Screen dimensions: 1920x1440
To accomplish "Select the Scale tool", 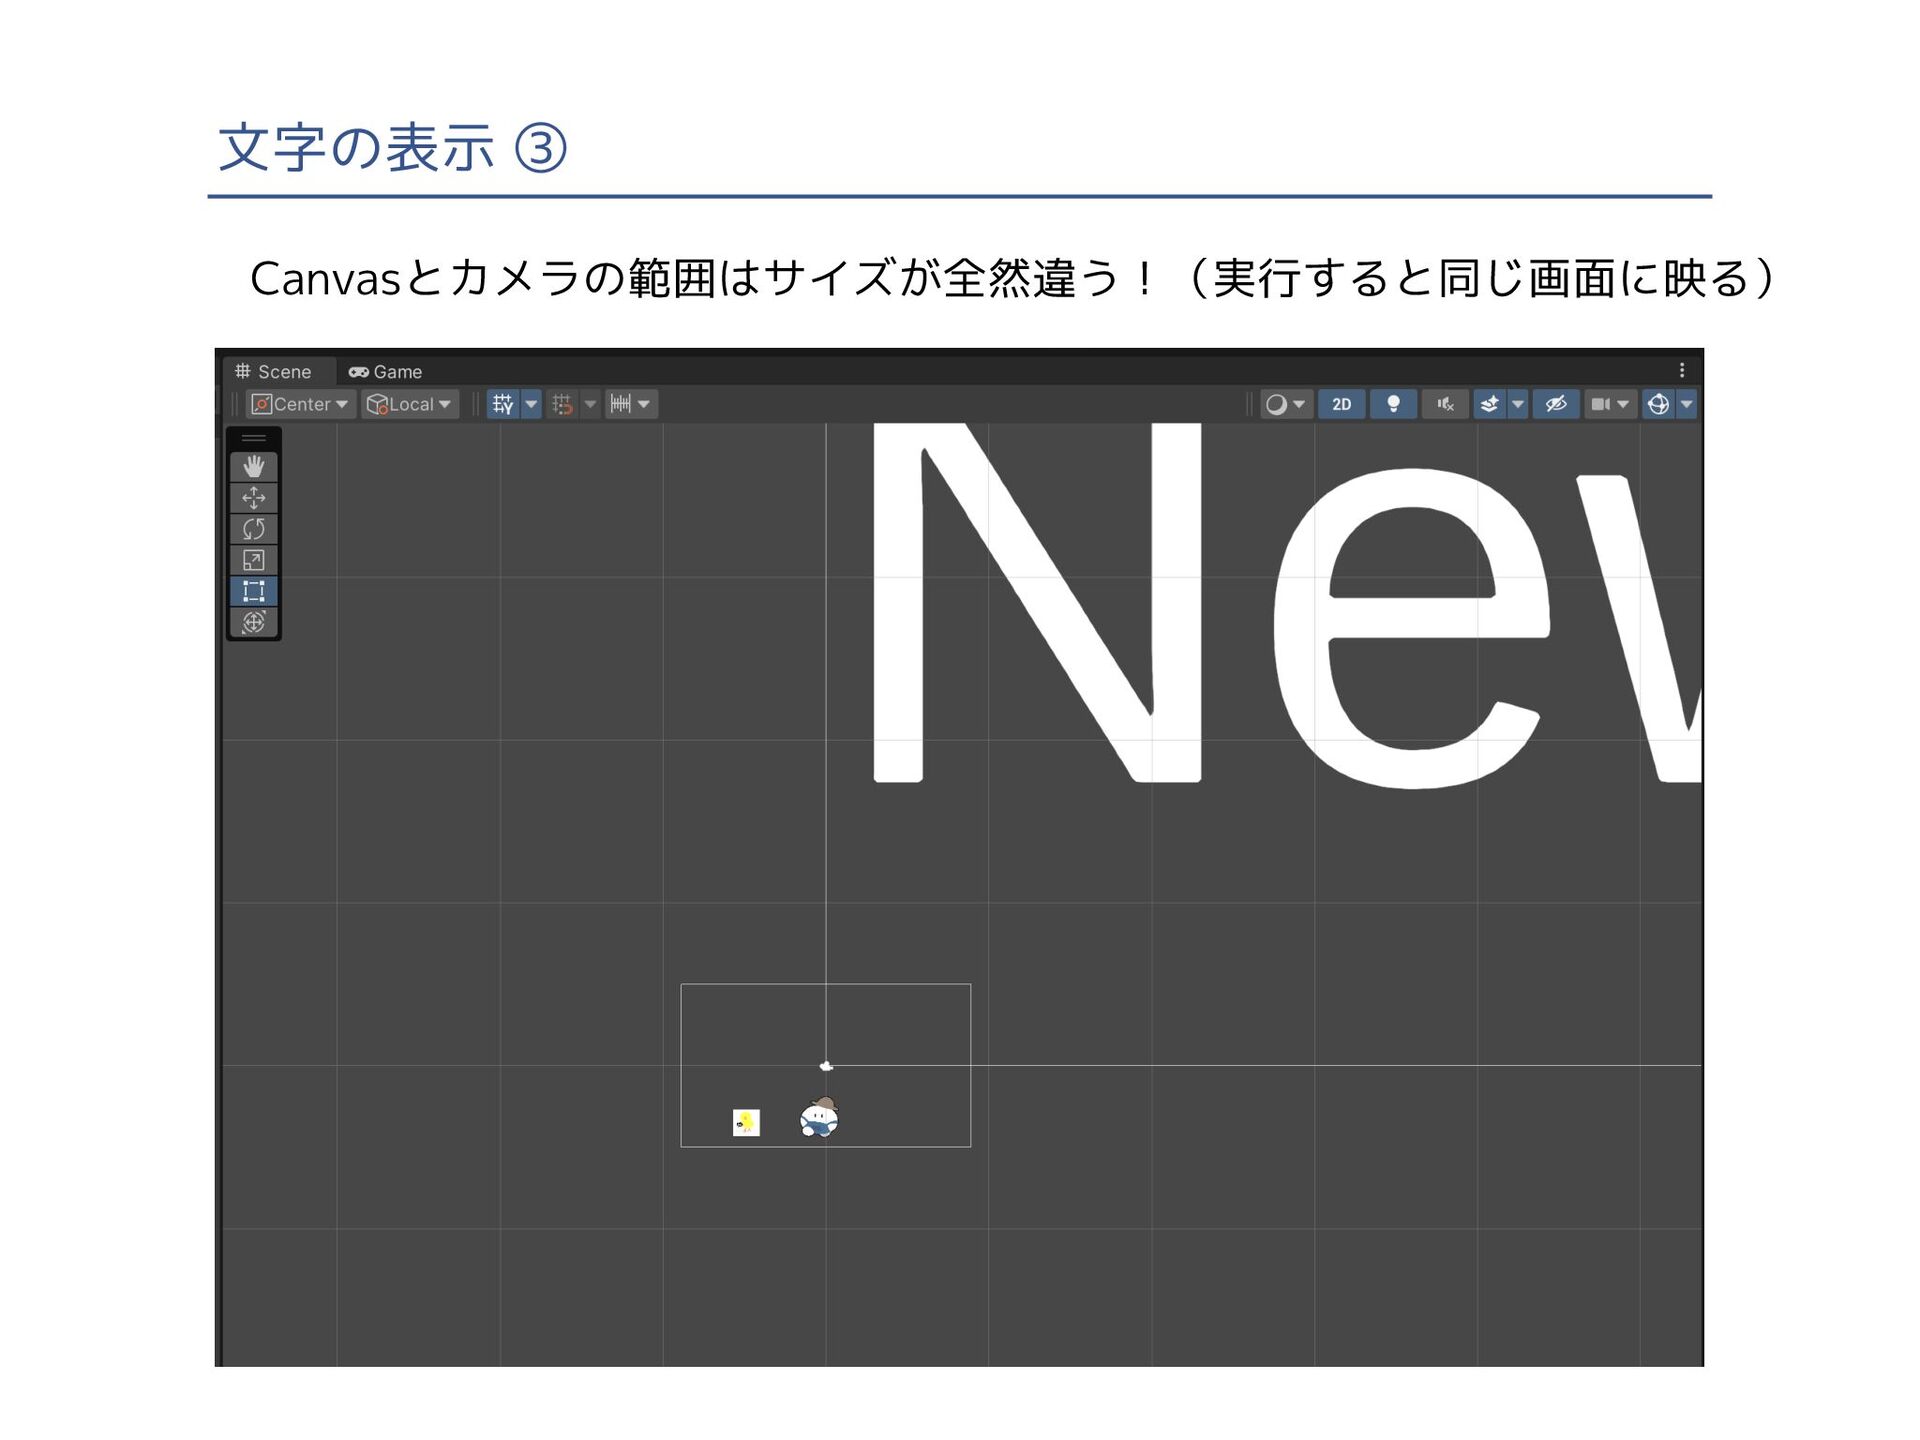I will coord(253,560).
